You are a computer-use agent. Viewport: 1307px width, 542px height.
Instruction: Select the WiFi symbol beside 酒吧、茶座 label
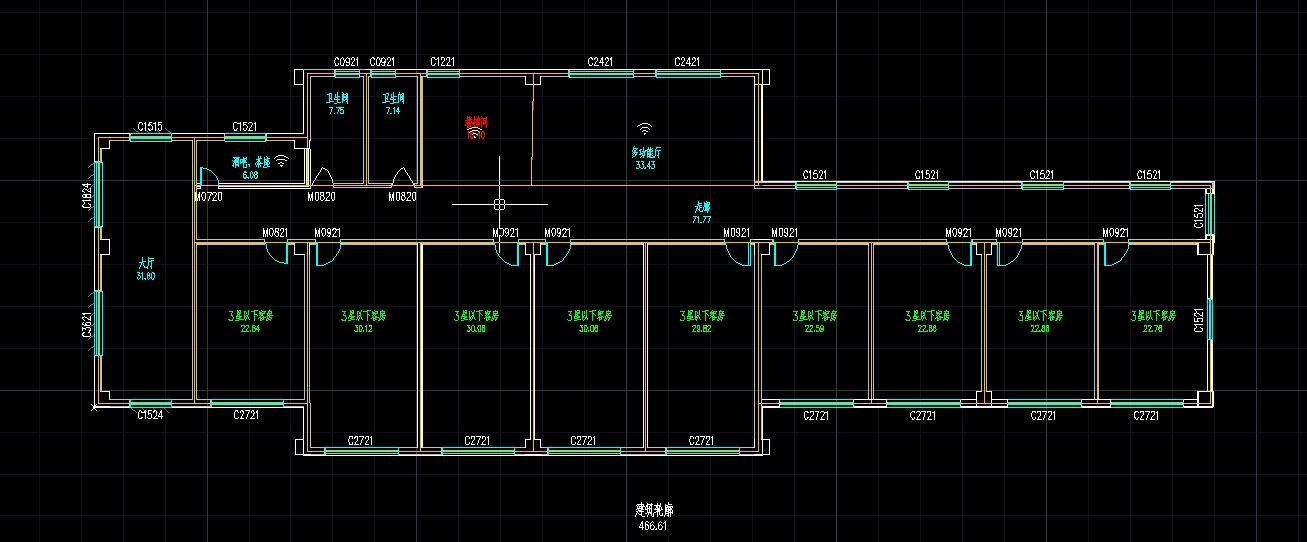(282, 160)
